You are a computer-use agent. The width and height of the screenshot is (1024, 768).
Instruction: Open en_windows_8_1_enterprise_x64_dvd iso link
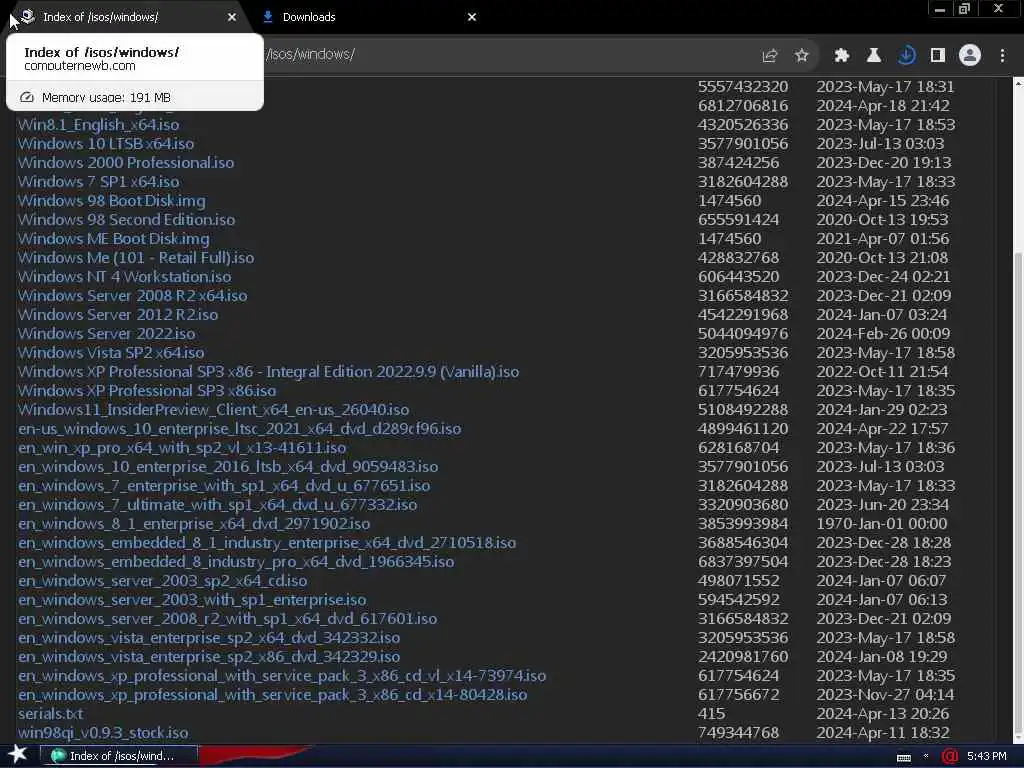pyautogui.click(x=194, y=523)
